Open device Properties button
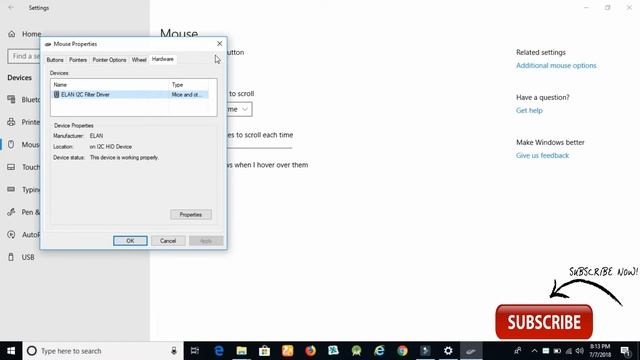Image resolution: width=640 pixels, height=360 pixels. (191, 214)
